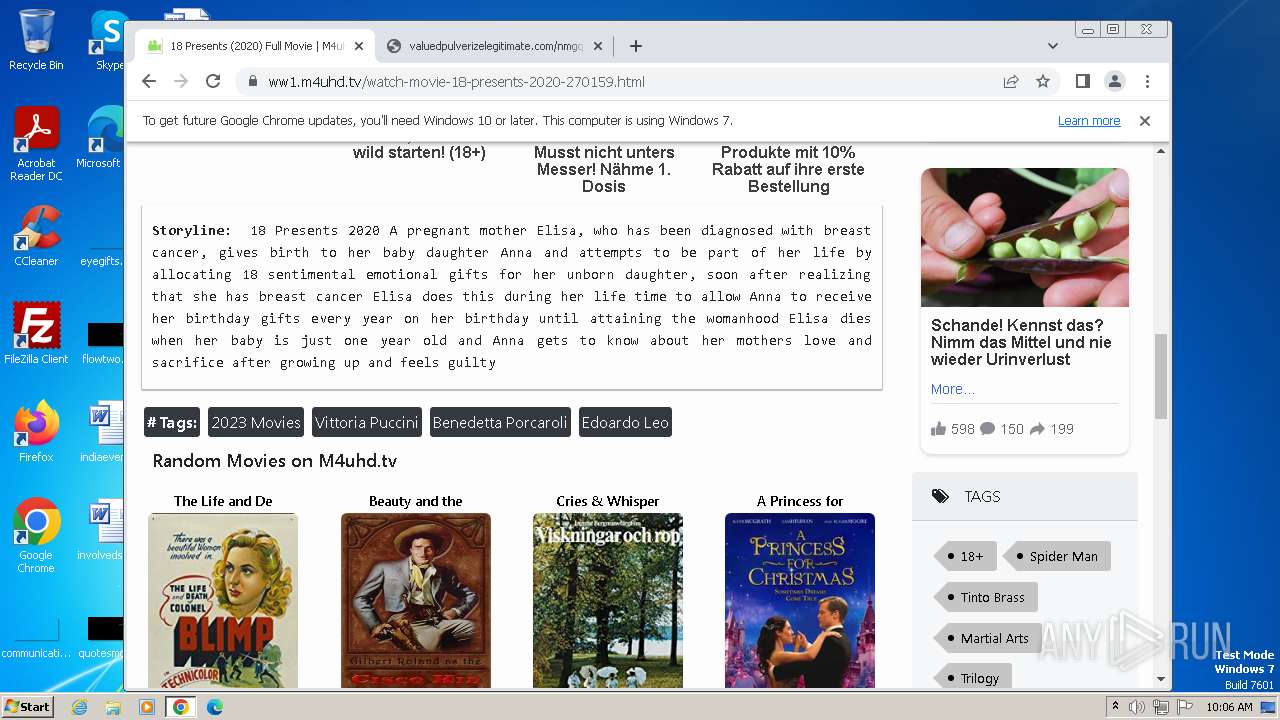Viewport: 1280px width, 720px height.
Task: Open CCleaner desktop icon
Action: (x=36, y=236)
